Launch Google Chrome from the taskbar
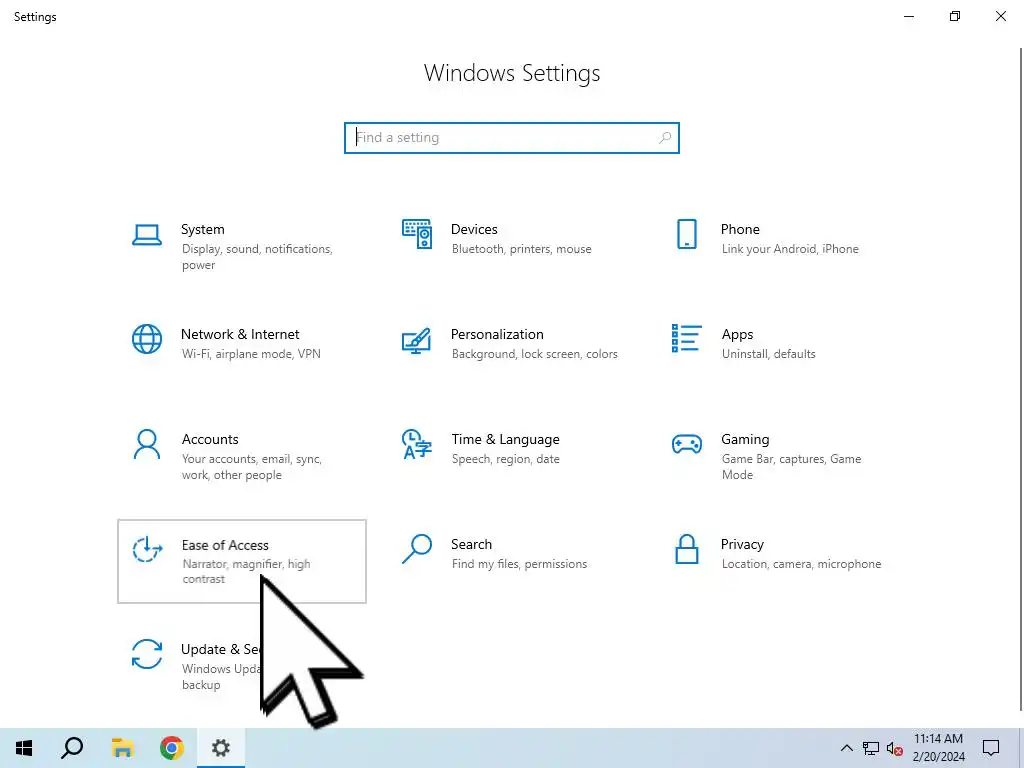The height and width of the screenshot is (768, 1024). pos(172,748)
